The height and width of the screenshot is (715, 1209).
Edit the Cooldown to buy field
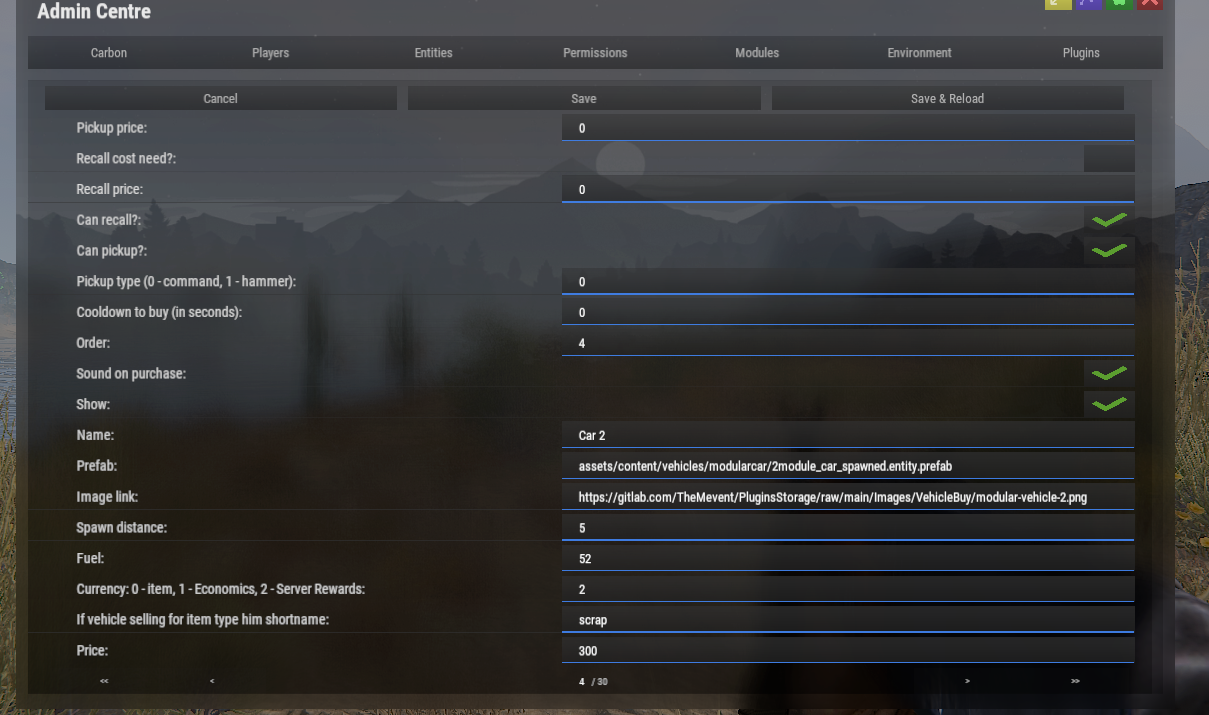848,313
